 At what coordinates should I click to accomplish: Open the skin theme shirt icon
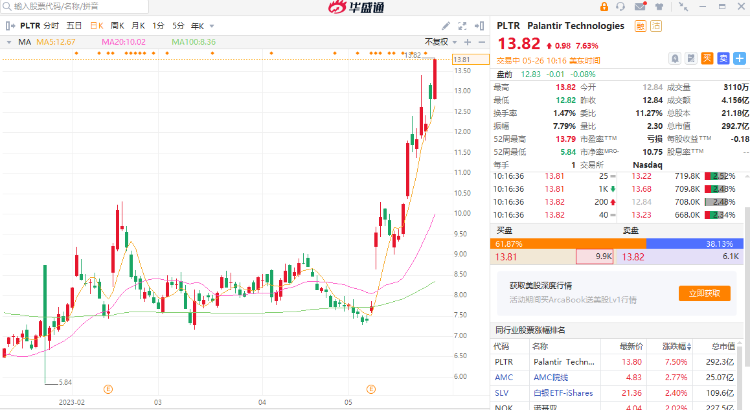click(x=659, y=7)
